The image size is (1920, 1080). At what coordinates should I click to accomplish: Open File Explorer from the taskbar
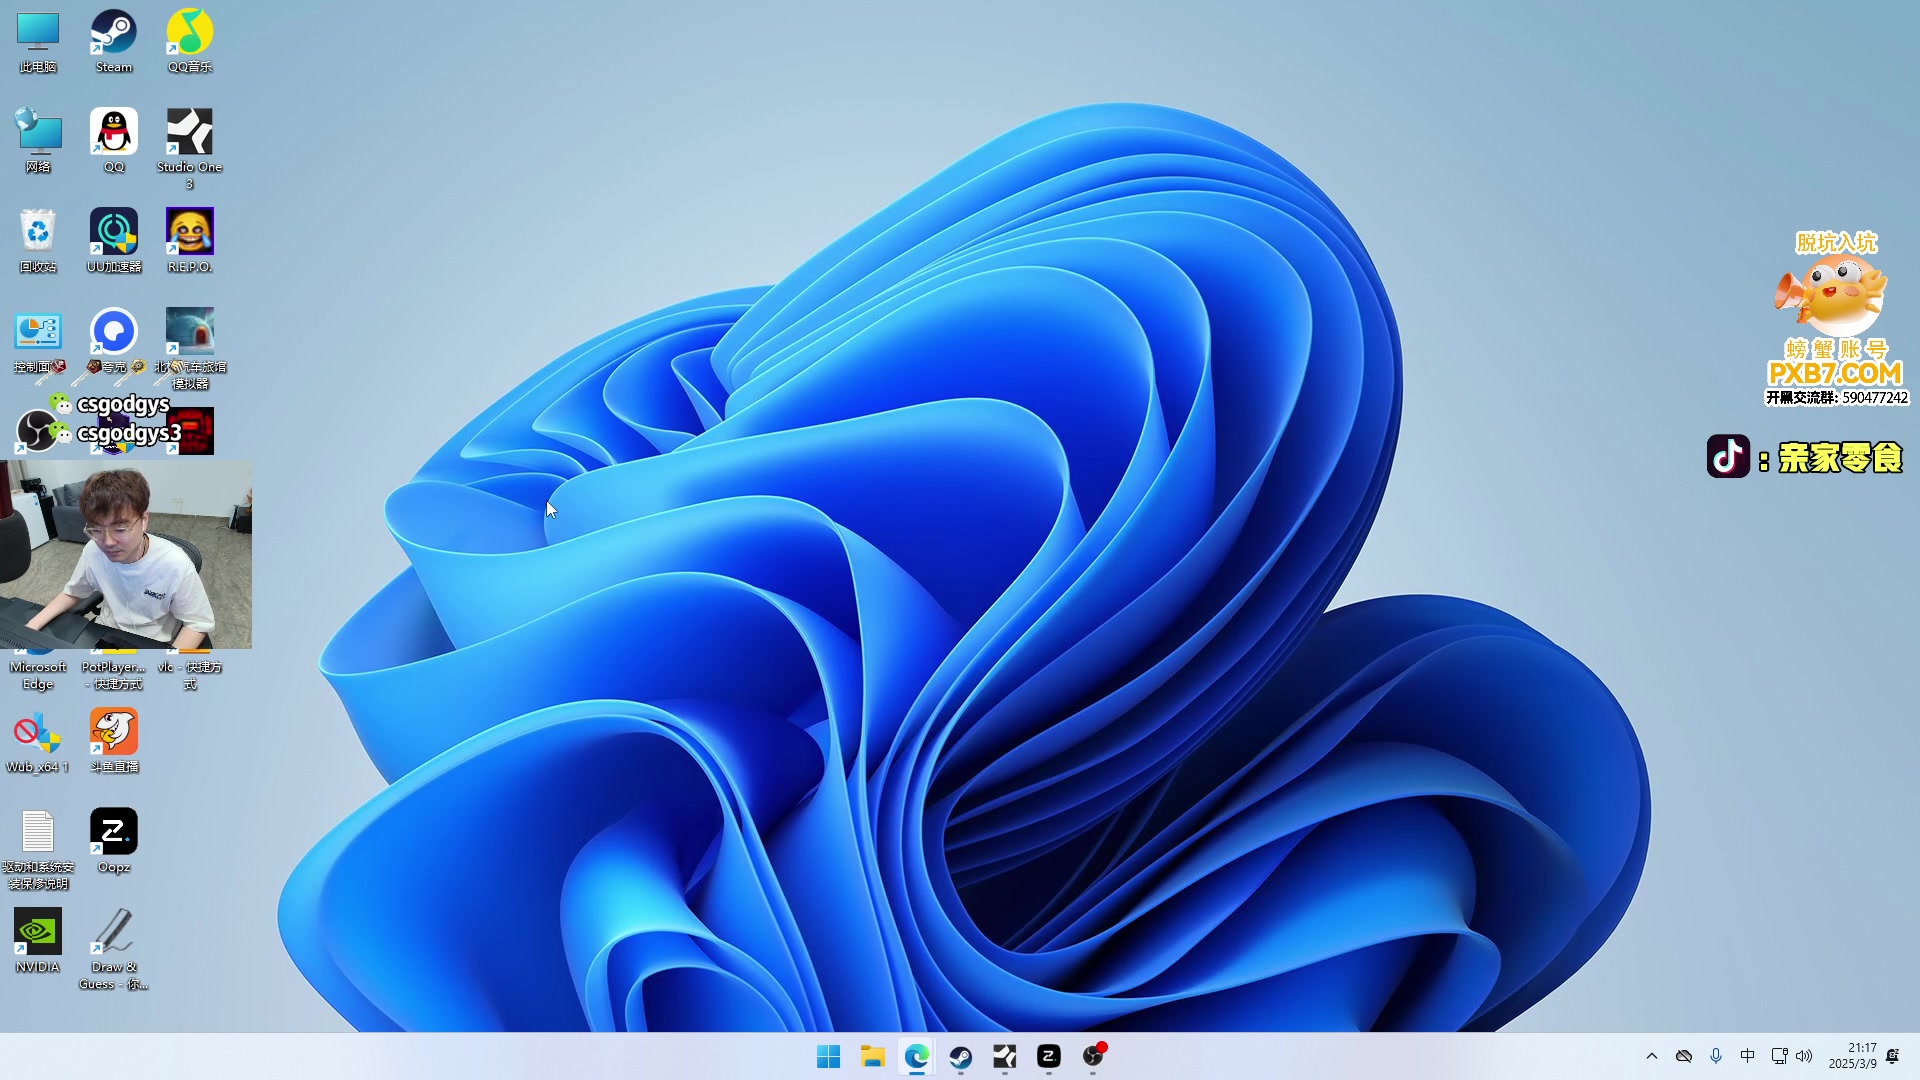point(873,1056)
